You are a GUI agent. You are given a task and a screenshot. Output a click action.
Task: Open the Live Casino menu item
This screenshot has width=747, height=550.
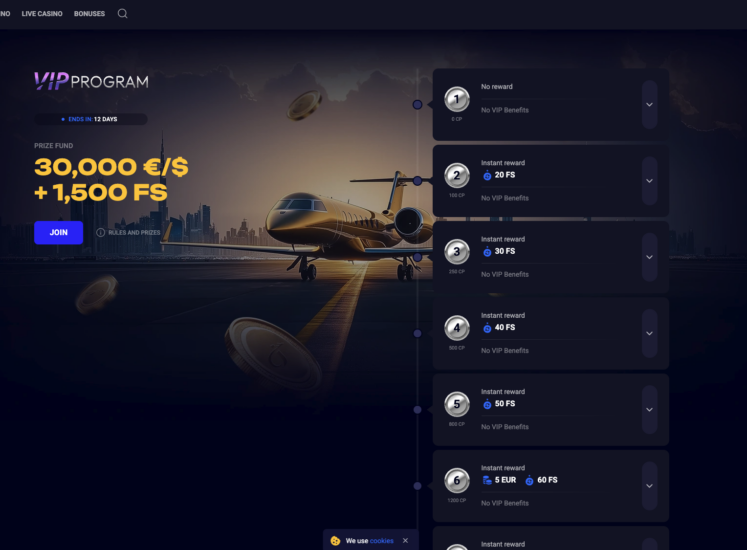42,14
